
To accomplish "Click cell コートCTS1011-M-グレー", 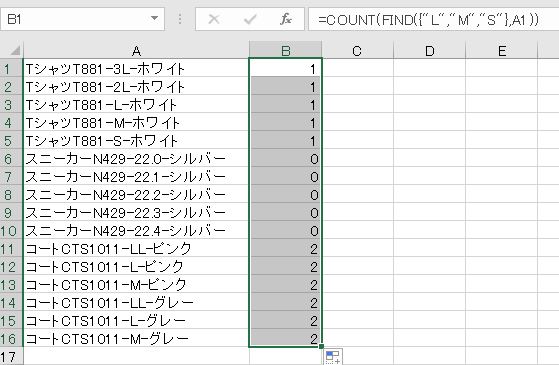I will pos(136,338).
